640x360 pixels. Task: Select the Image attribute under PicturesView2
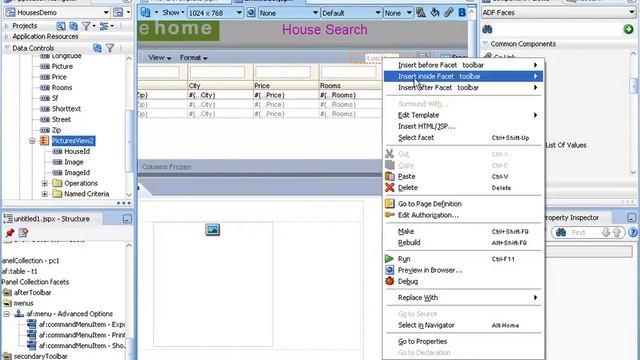pyautogui.click(x=73, y=162)
